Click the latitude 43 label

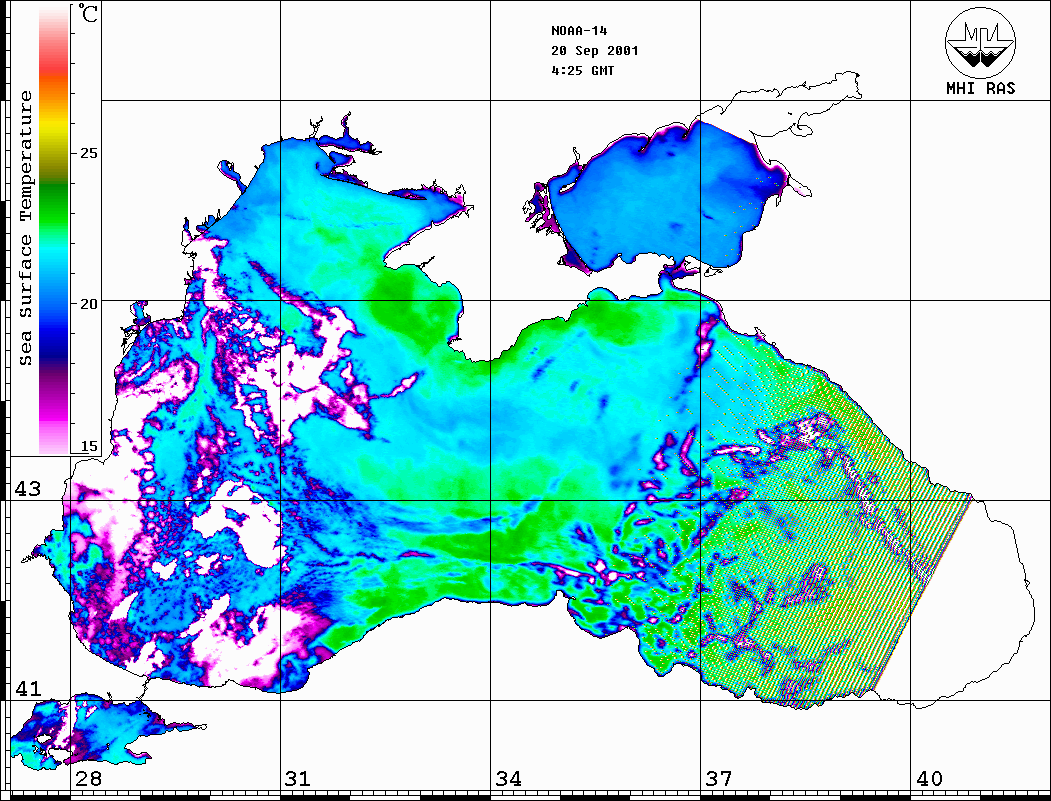tap(28, 490)
